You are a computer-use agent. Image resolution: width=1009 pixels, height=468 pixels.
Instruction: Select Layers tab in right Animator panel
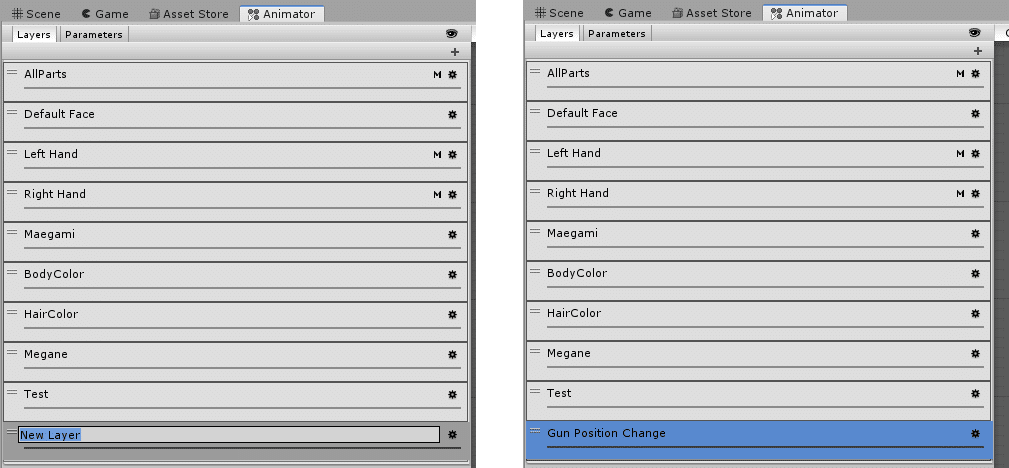click(x=557, y=33)
